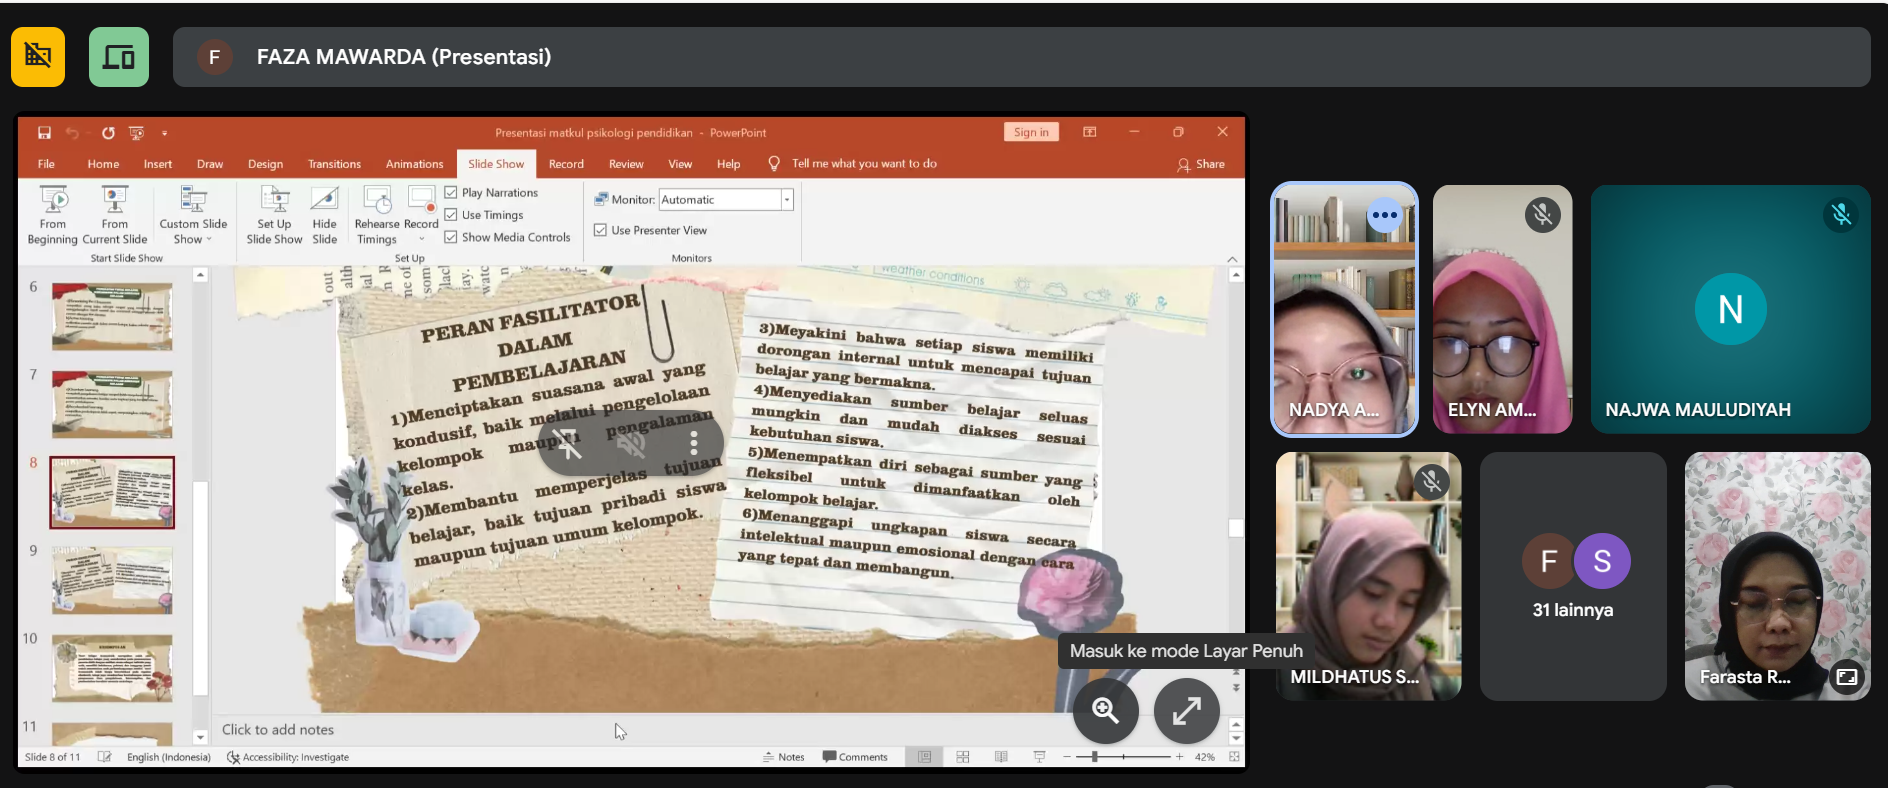Toggle the Use Presenter View checkbox
This screenshot has width=1888, height=788.
(x=601, y=230)
